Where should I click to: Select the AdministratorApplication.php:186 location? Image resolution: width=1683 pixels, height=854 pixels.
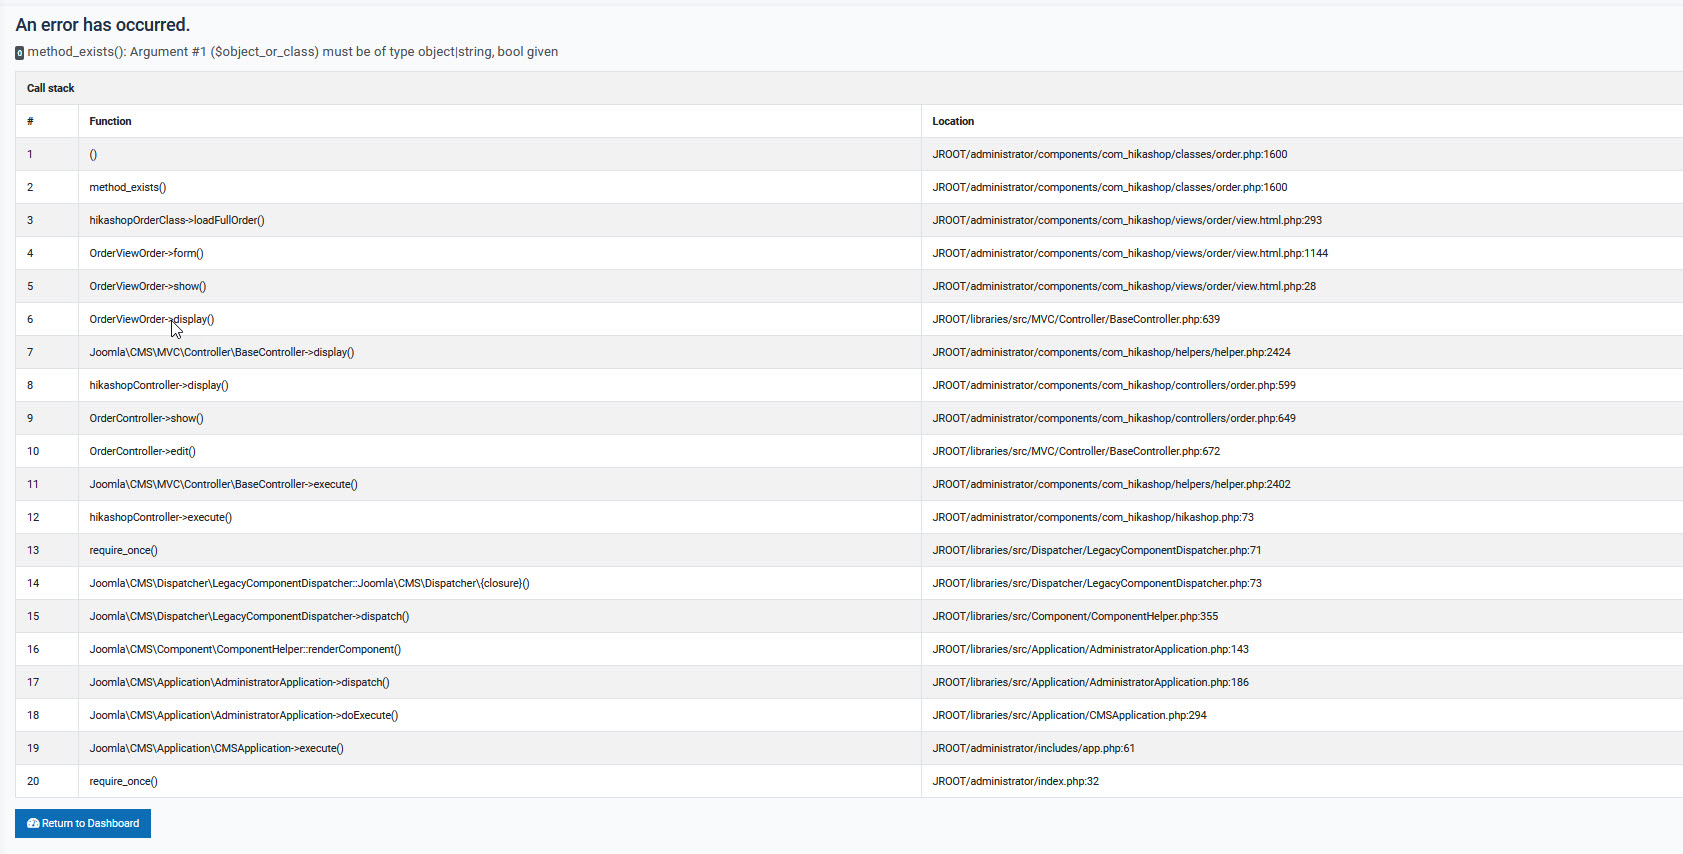tap(1091, 682)
